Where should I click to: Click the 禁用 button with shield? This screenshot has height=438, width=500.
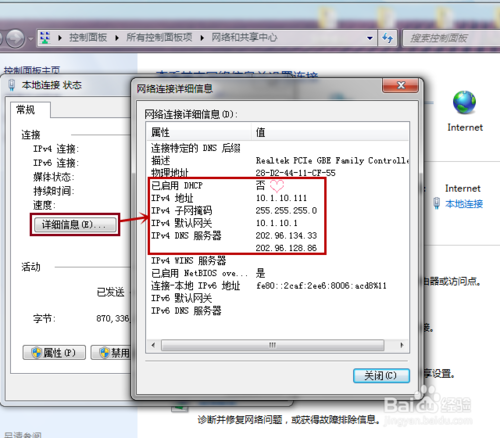(112, 353)
